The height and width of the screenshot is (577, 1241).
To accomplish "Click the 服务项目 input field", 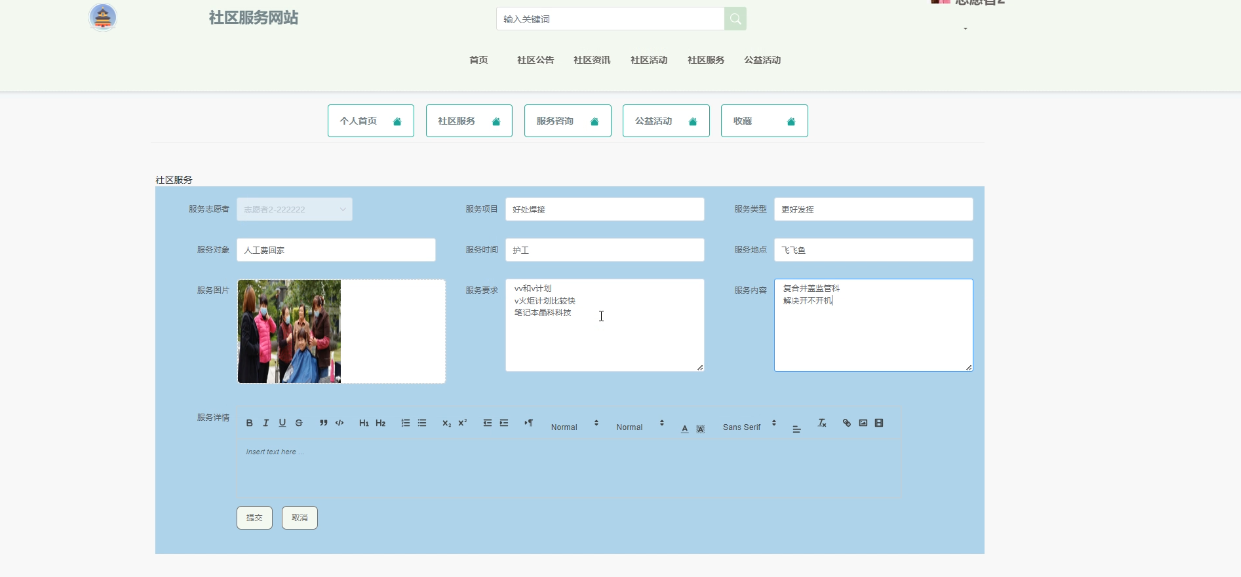I will pyautogui.click(x=605, y=209).
